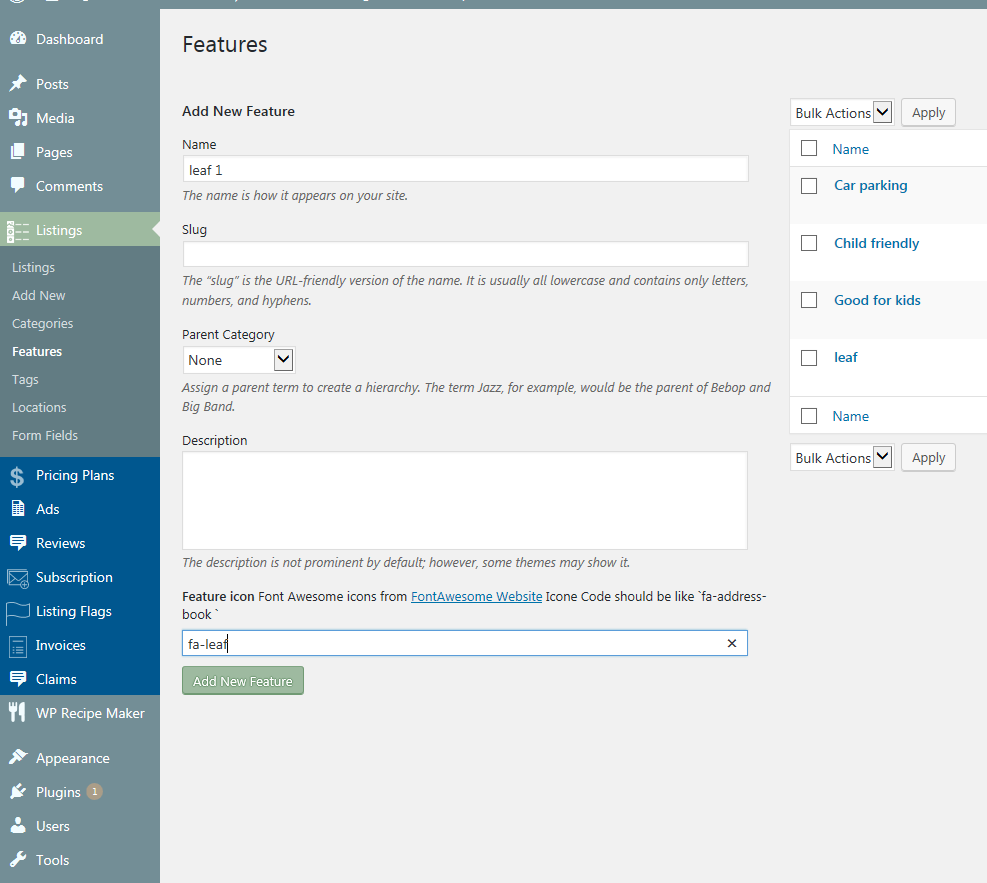Viewport: 987px width, 883px height.
Task: Open the Dashboard icon in sidebar
Action: tap(18, 38)
